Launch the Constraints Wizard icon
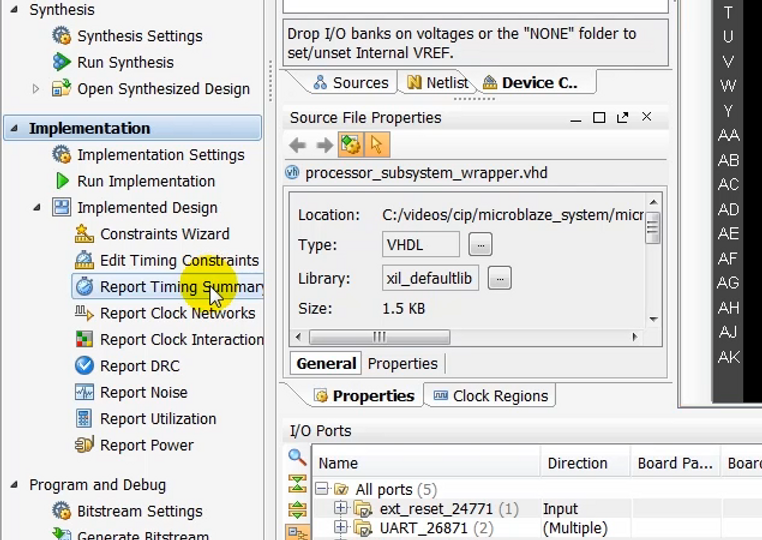Image resolution: width=762 pixels, height=540 pixels. [84, 234]
